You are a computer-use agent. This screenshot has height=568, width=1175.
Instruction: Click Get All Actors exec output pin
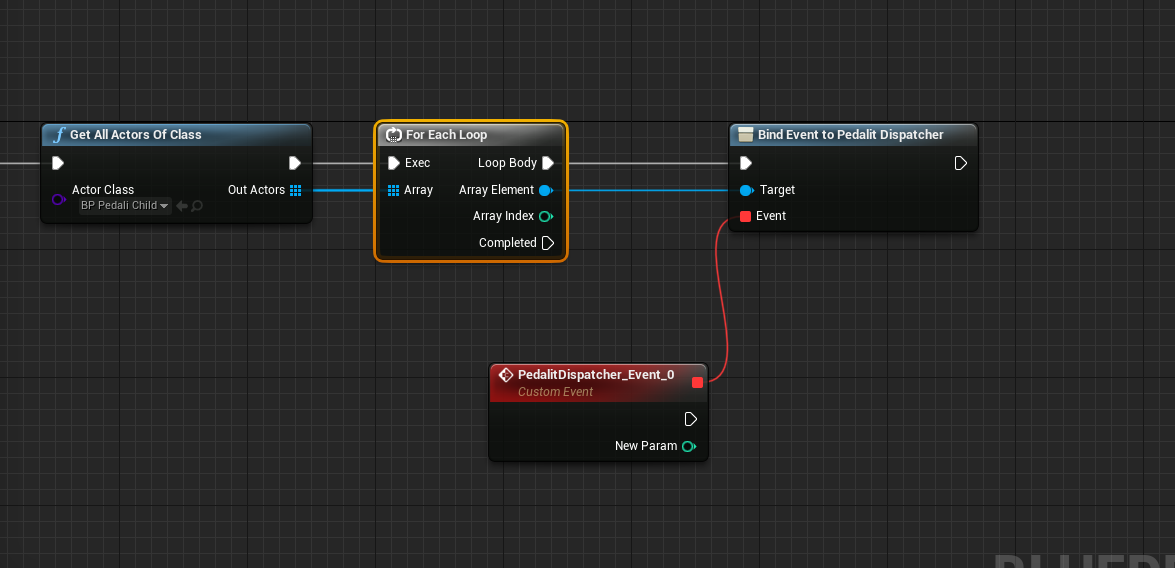(x=294, y=163)
